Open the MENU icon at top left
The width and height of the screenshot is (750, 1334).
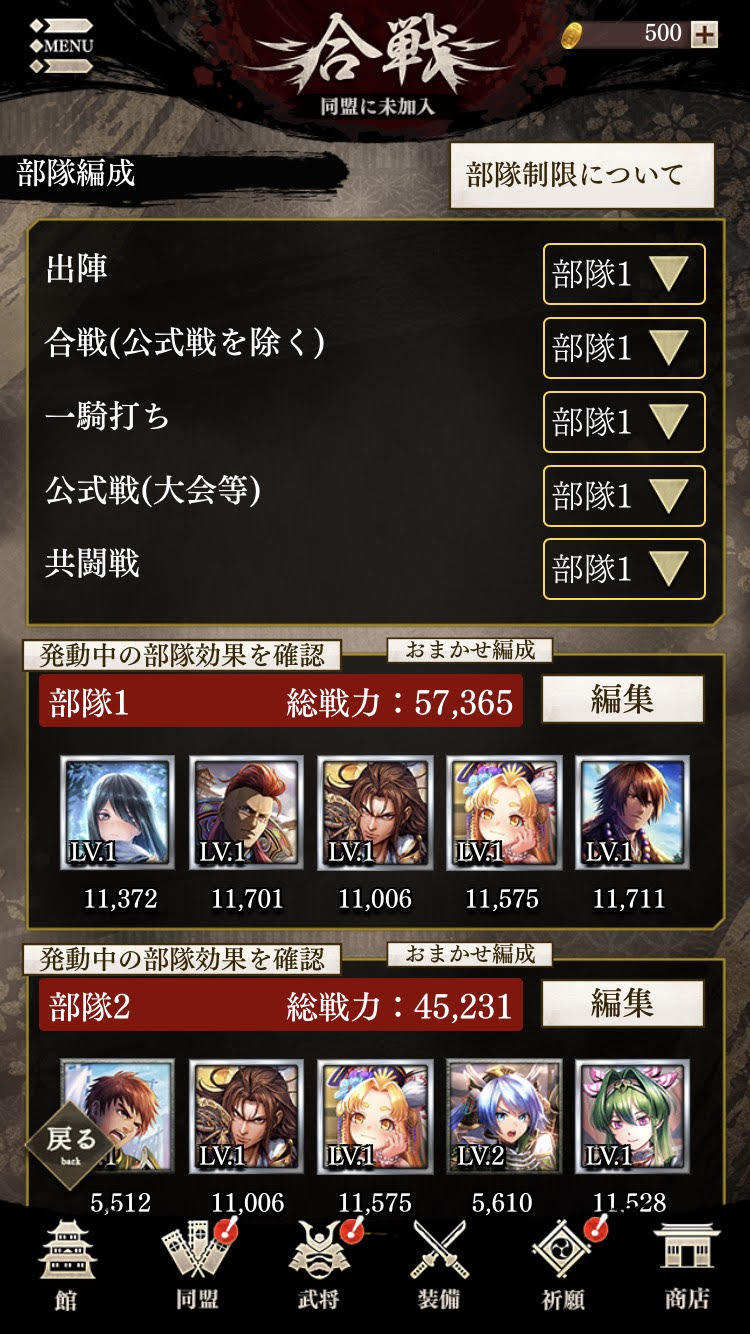click(62, 45)
